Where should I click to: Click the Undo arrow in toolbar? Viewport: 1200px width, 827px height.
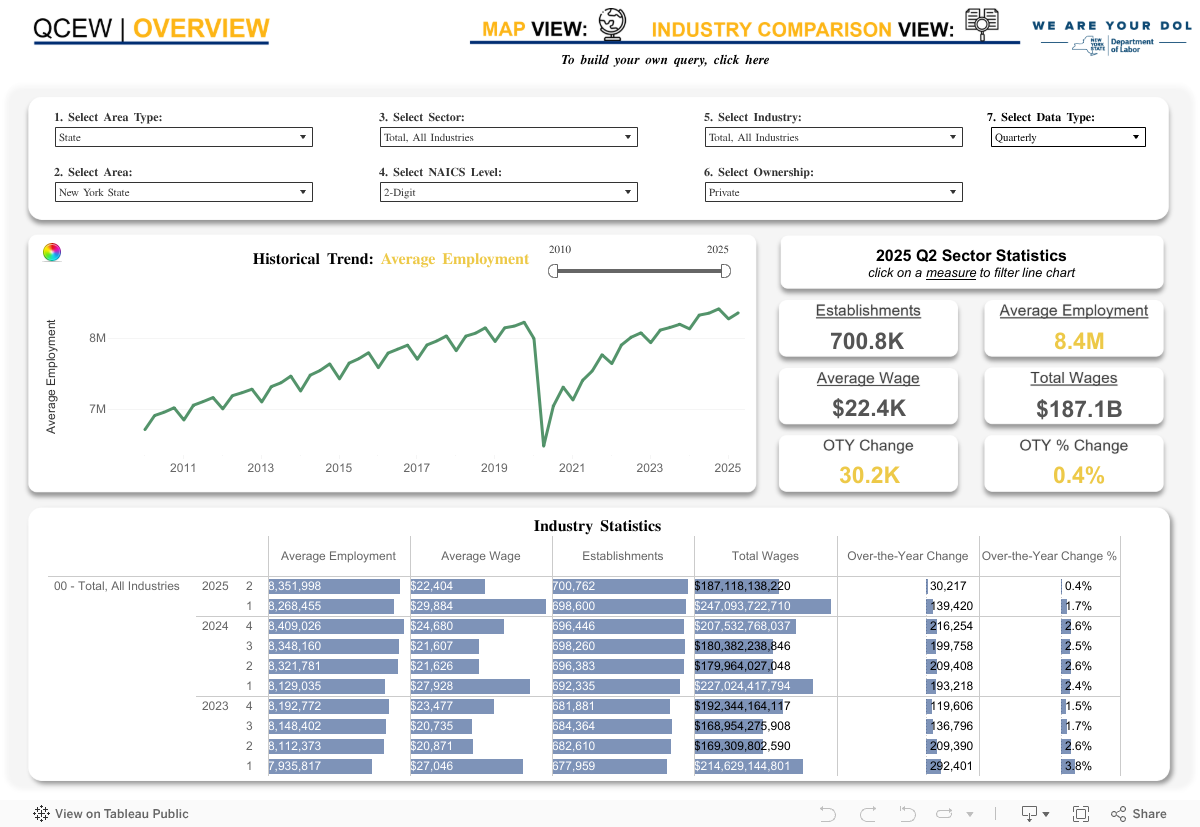tap(827, 813)
